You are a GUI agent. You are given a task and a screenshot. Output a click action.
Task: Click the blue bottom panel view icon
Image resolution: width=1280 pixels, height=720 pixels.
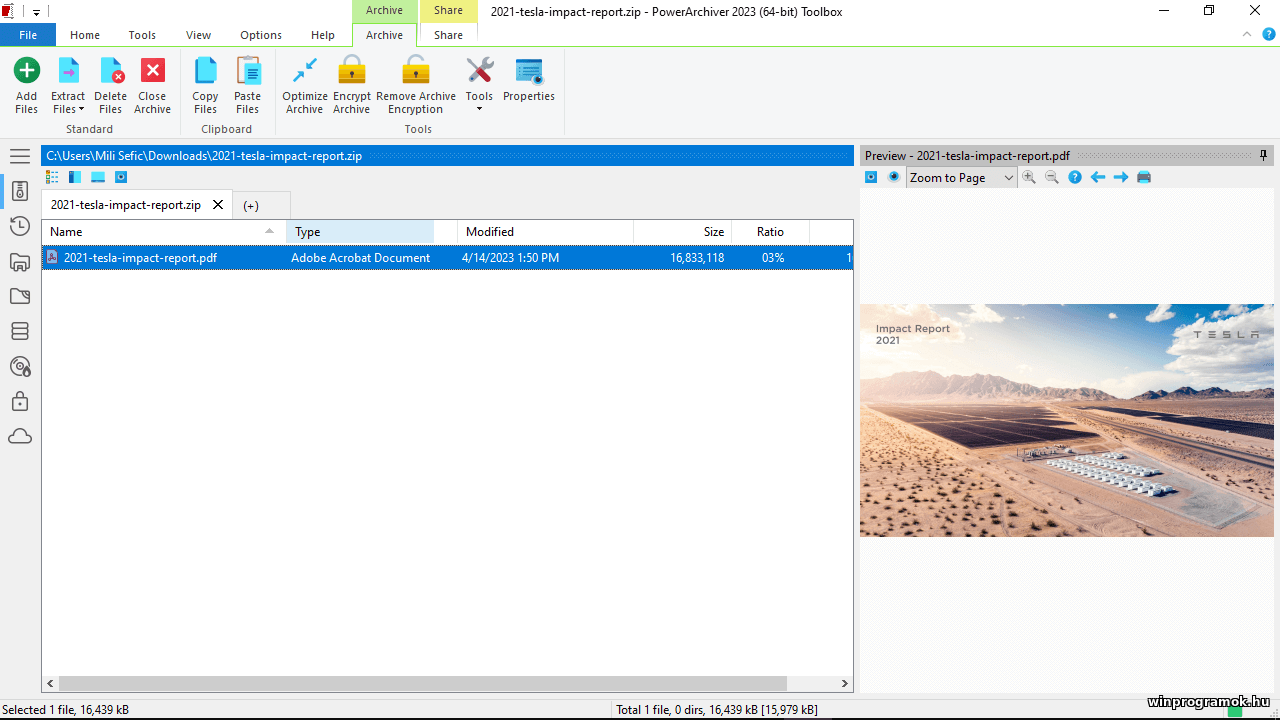pos(98,177)
